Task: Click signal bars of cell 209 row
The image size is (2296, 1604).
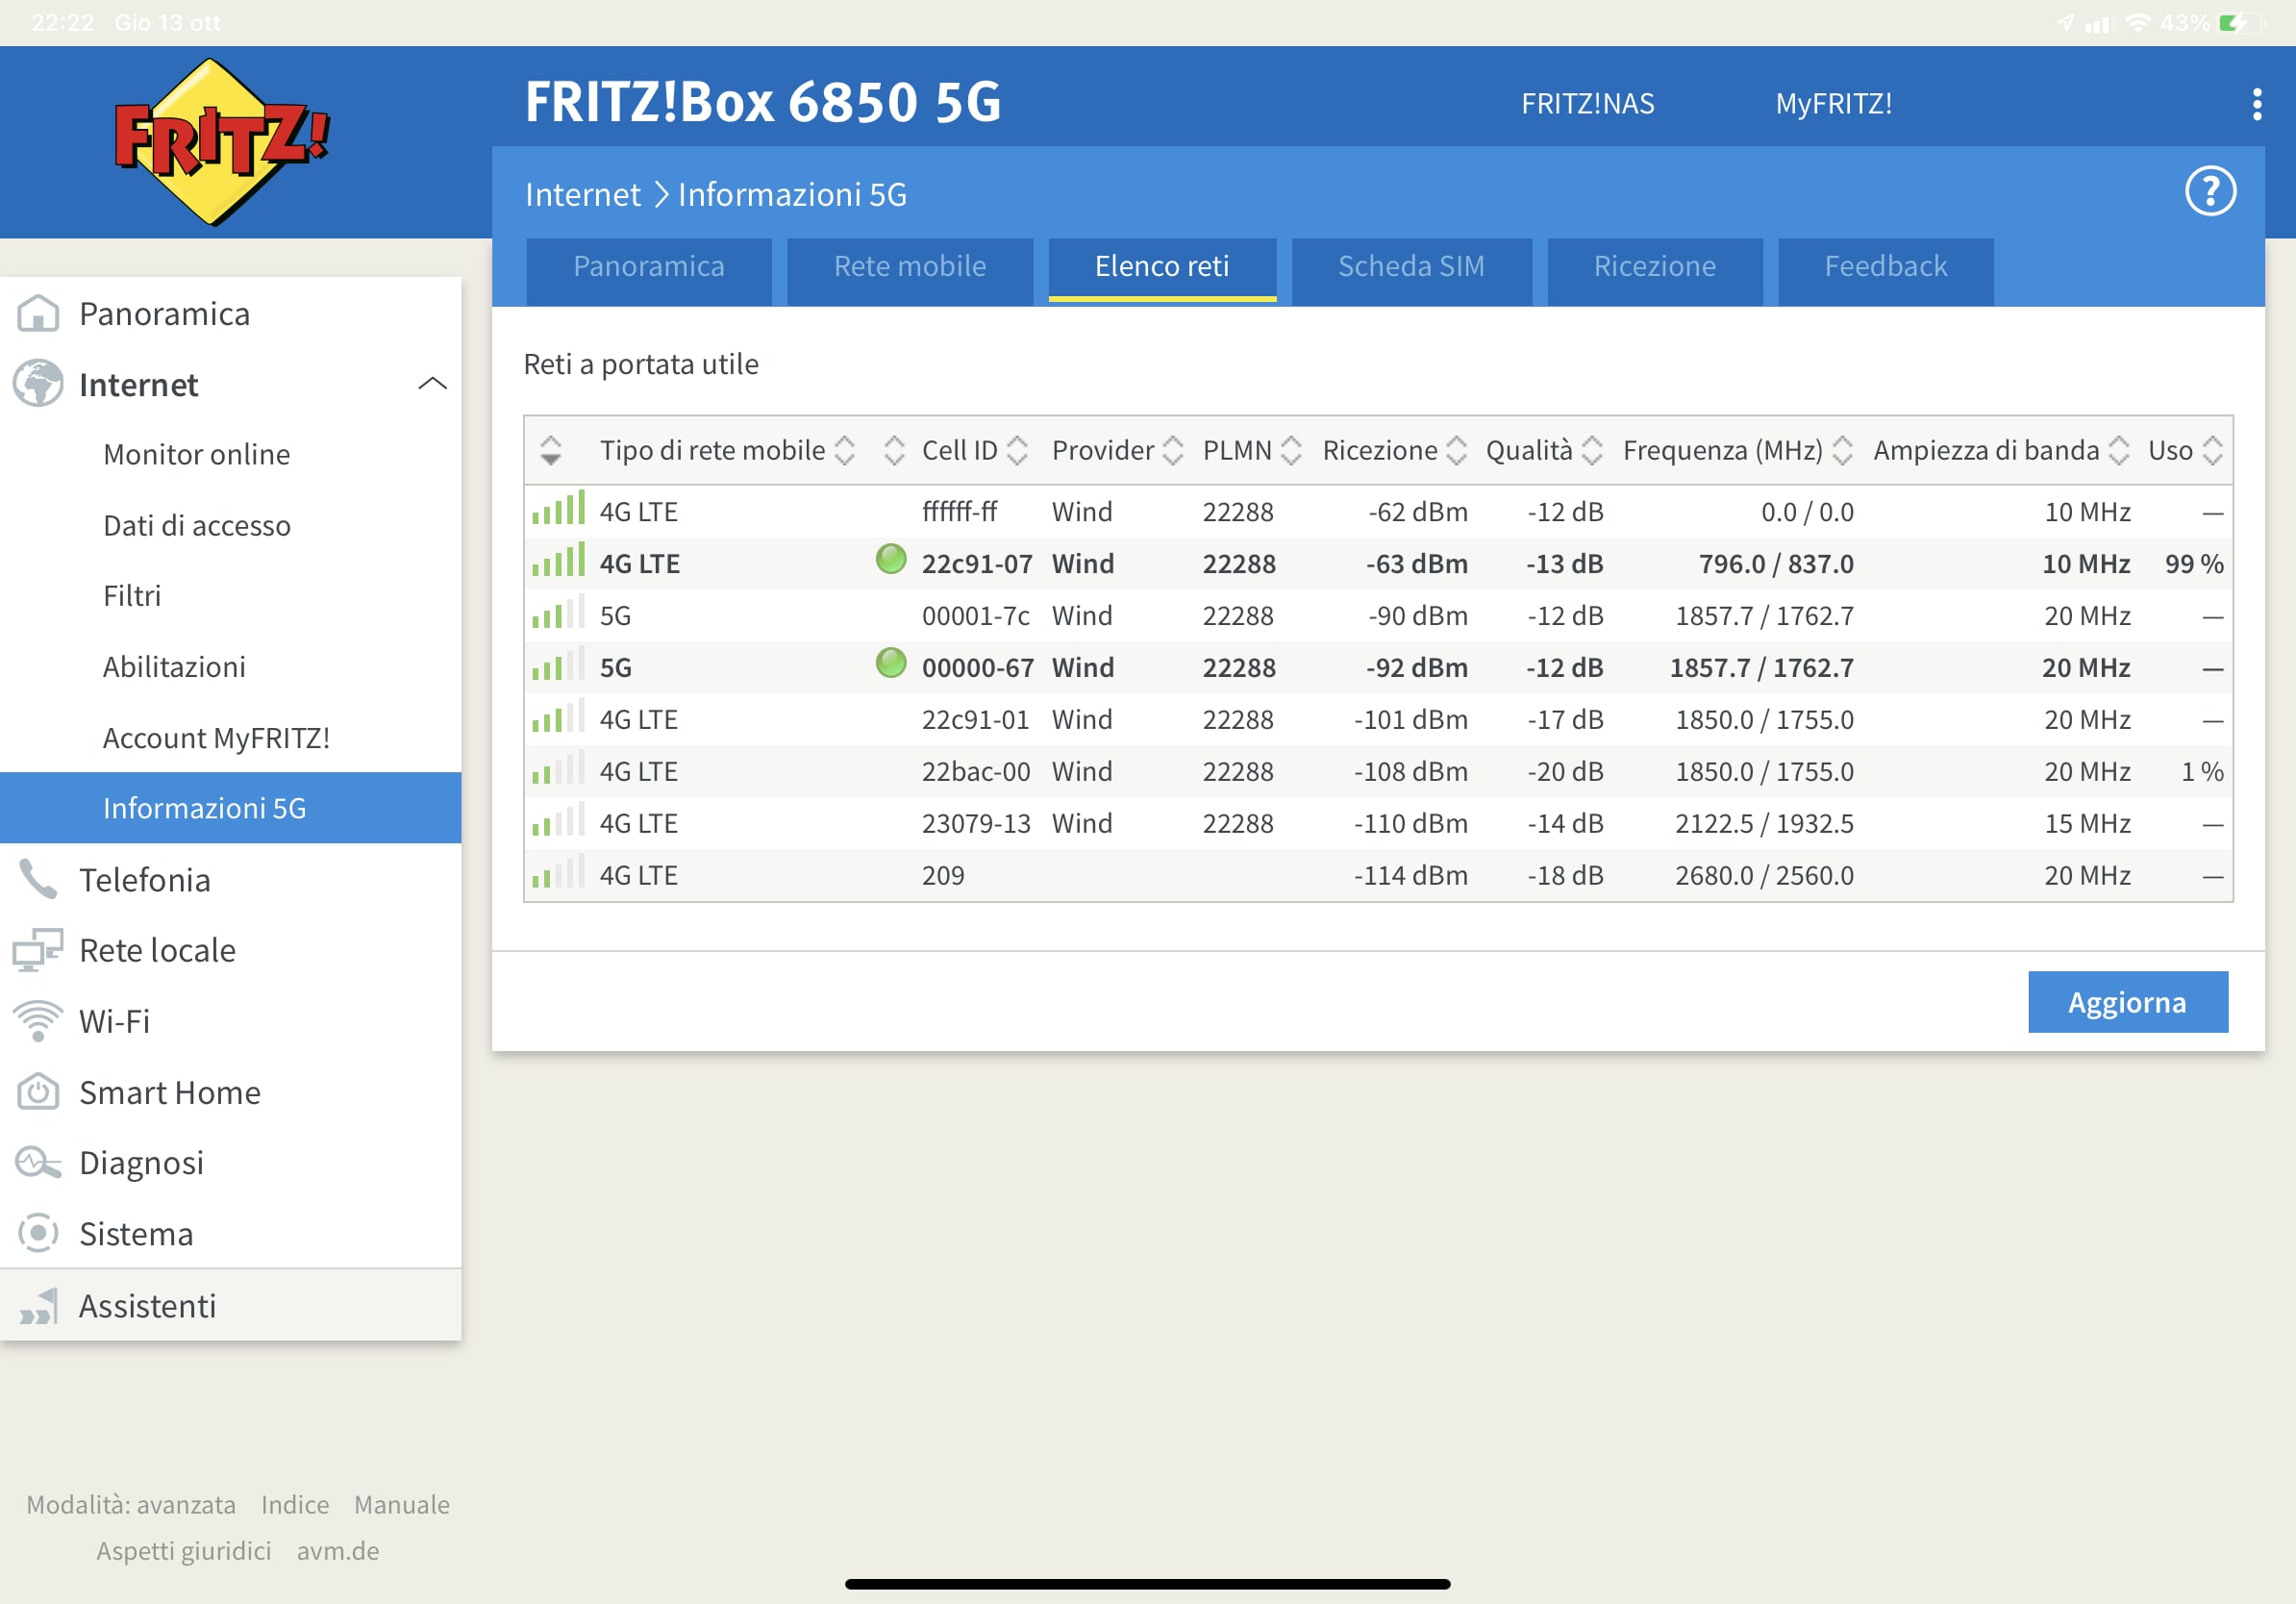Action: [x=558, y=873]
